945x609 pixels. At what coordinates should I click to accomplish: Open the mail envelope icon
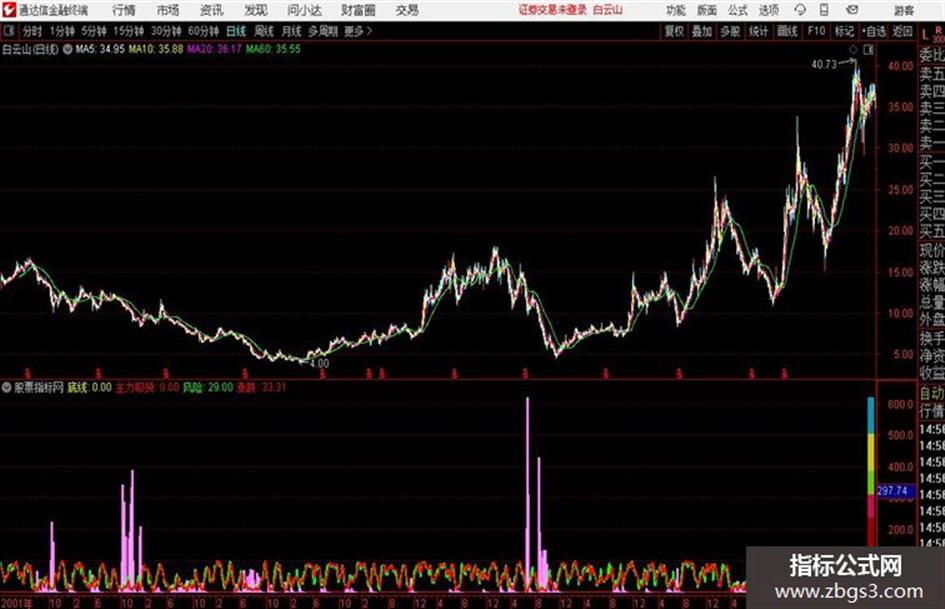pos(852,10)
